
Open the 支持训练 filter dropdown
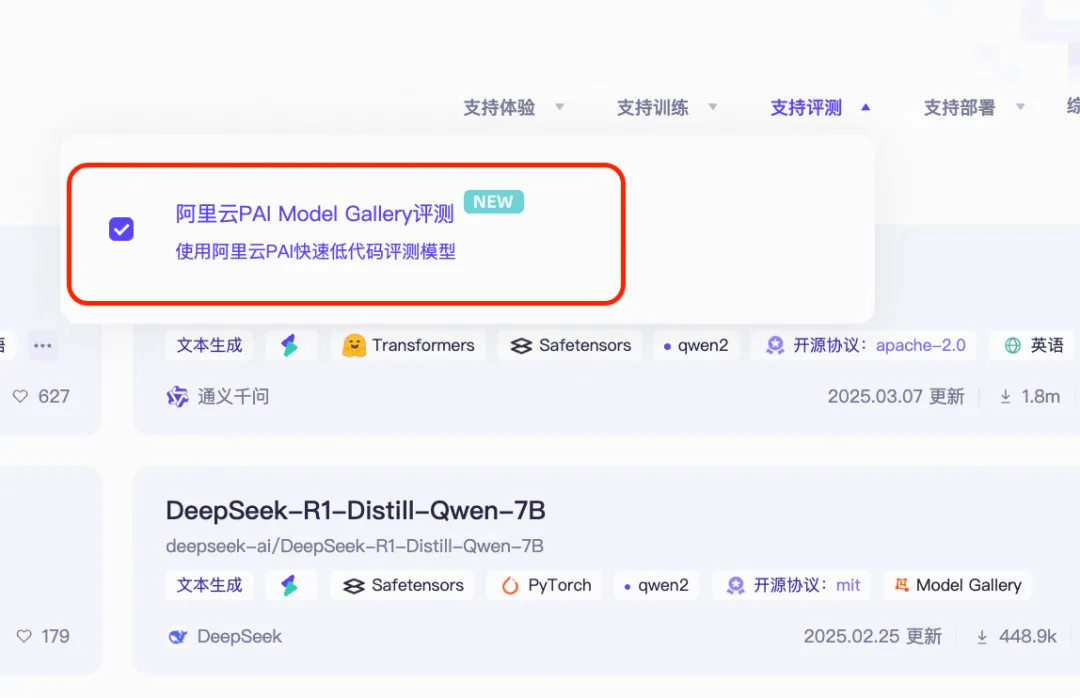(667, 107)
